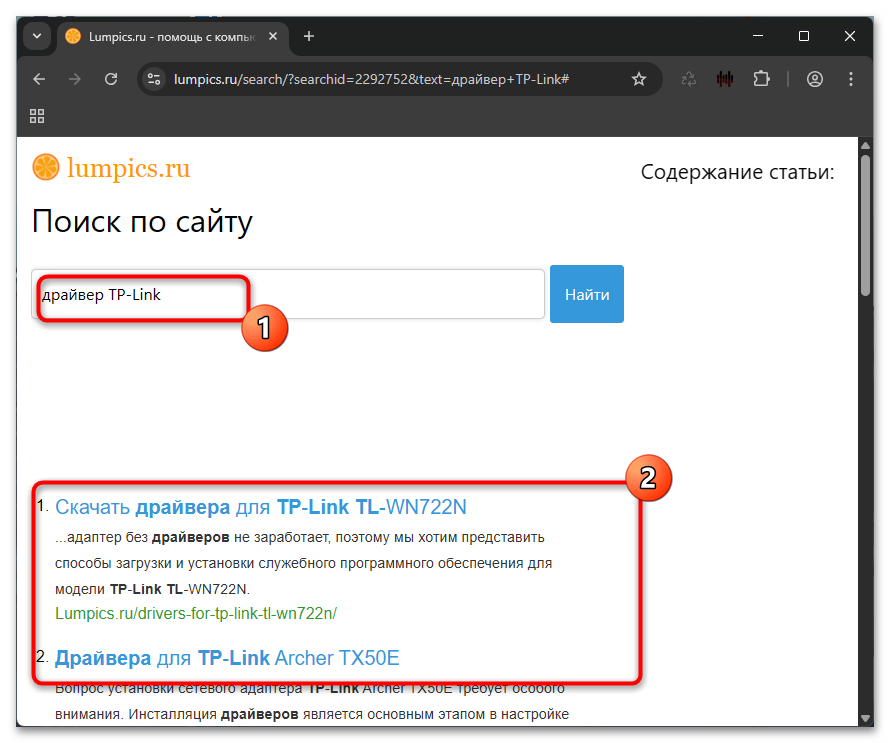Close the browser window
Image resolution: width=890 pixels, height=743 pixels.
[850, 36]
